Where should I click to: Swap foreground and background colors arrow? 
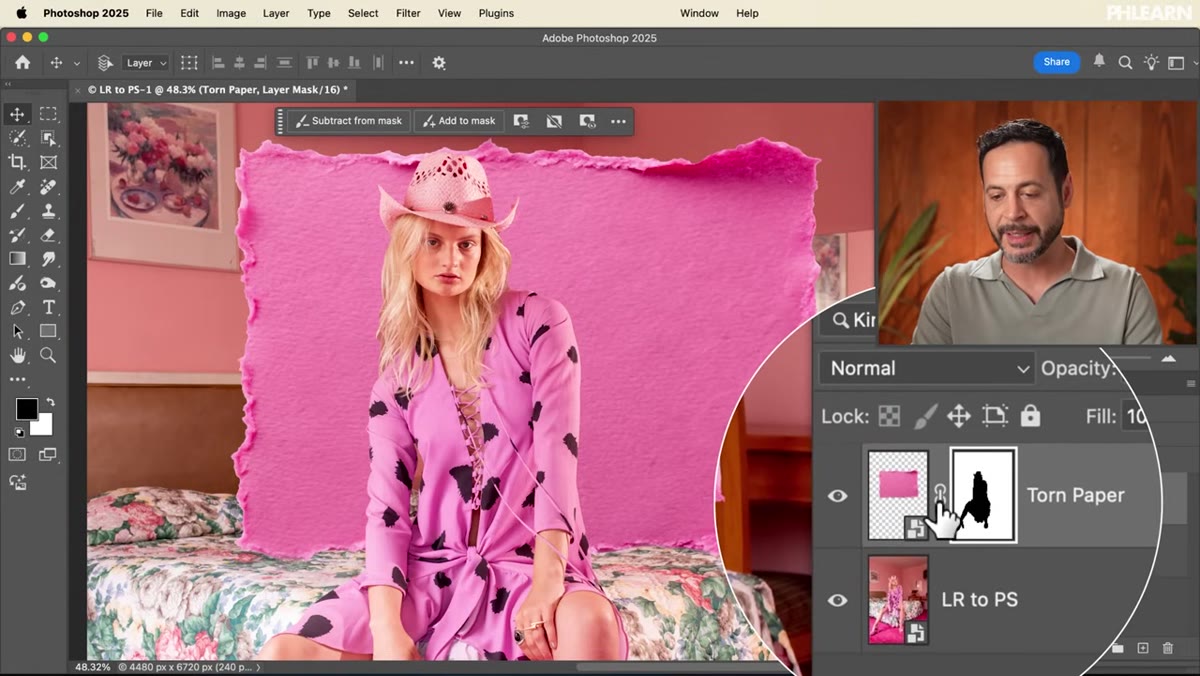50,402
